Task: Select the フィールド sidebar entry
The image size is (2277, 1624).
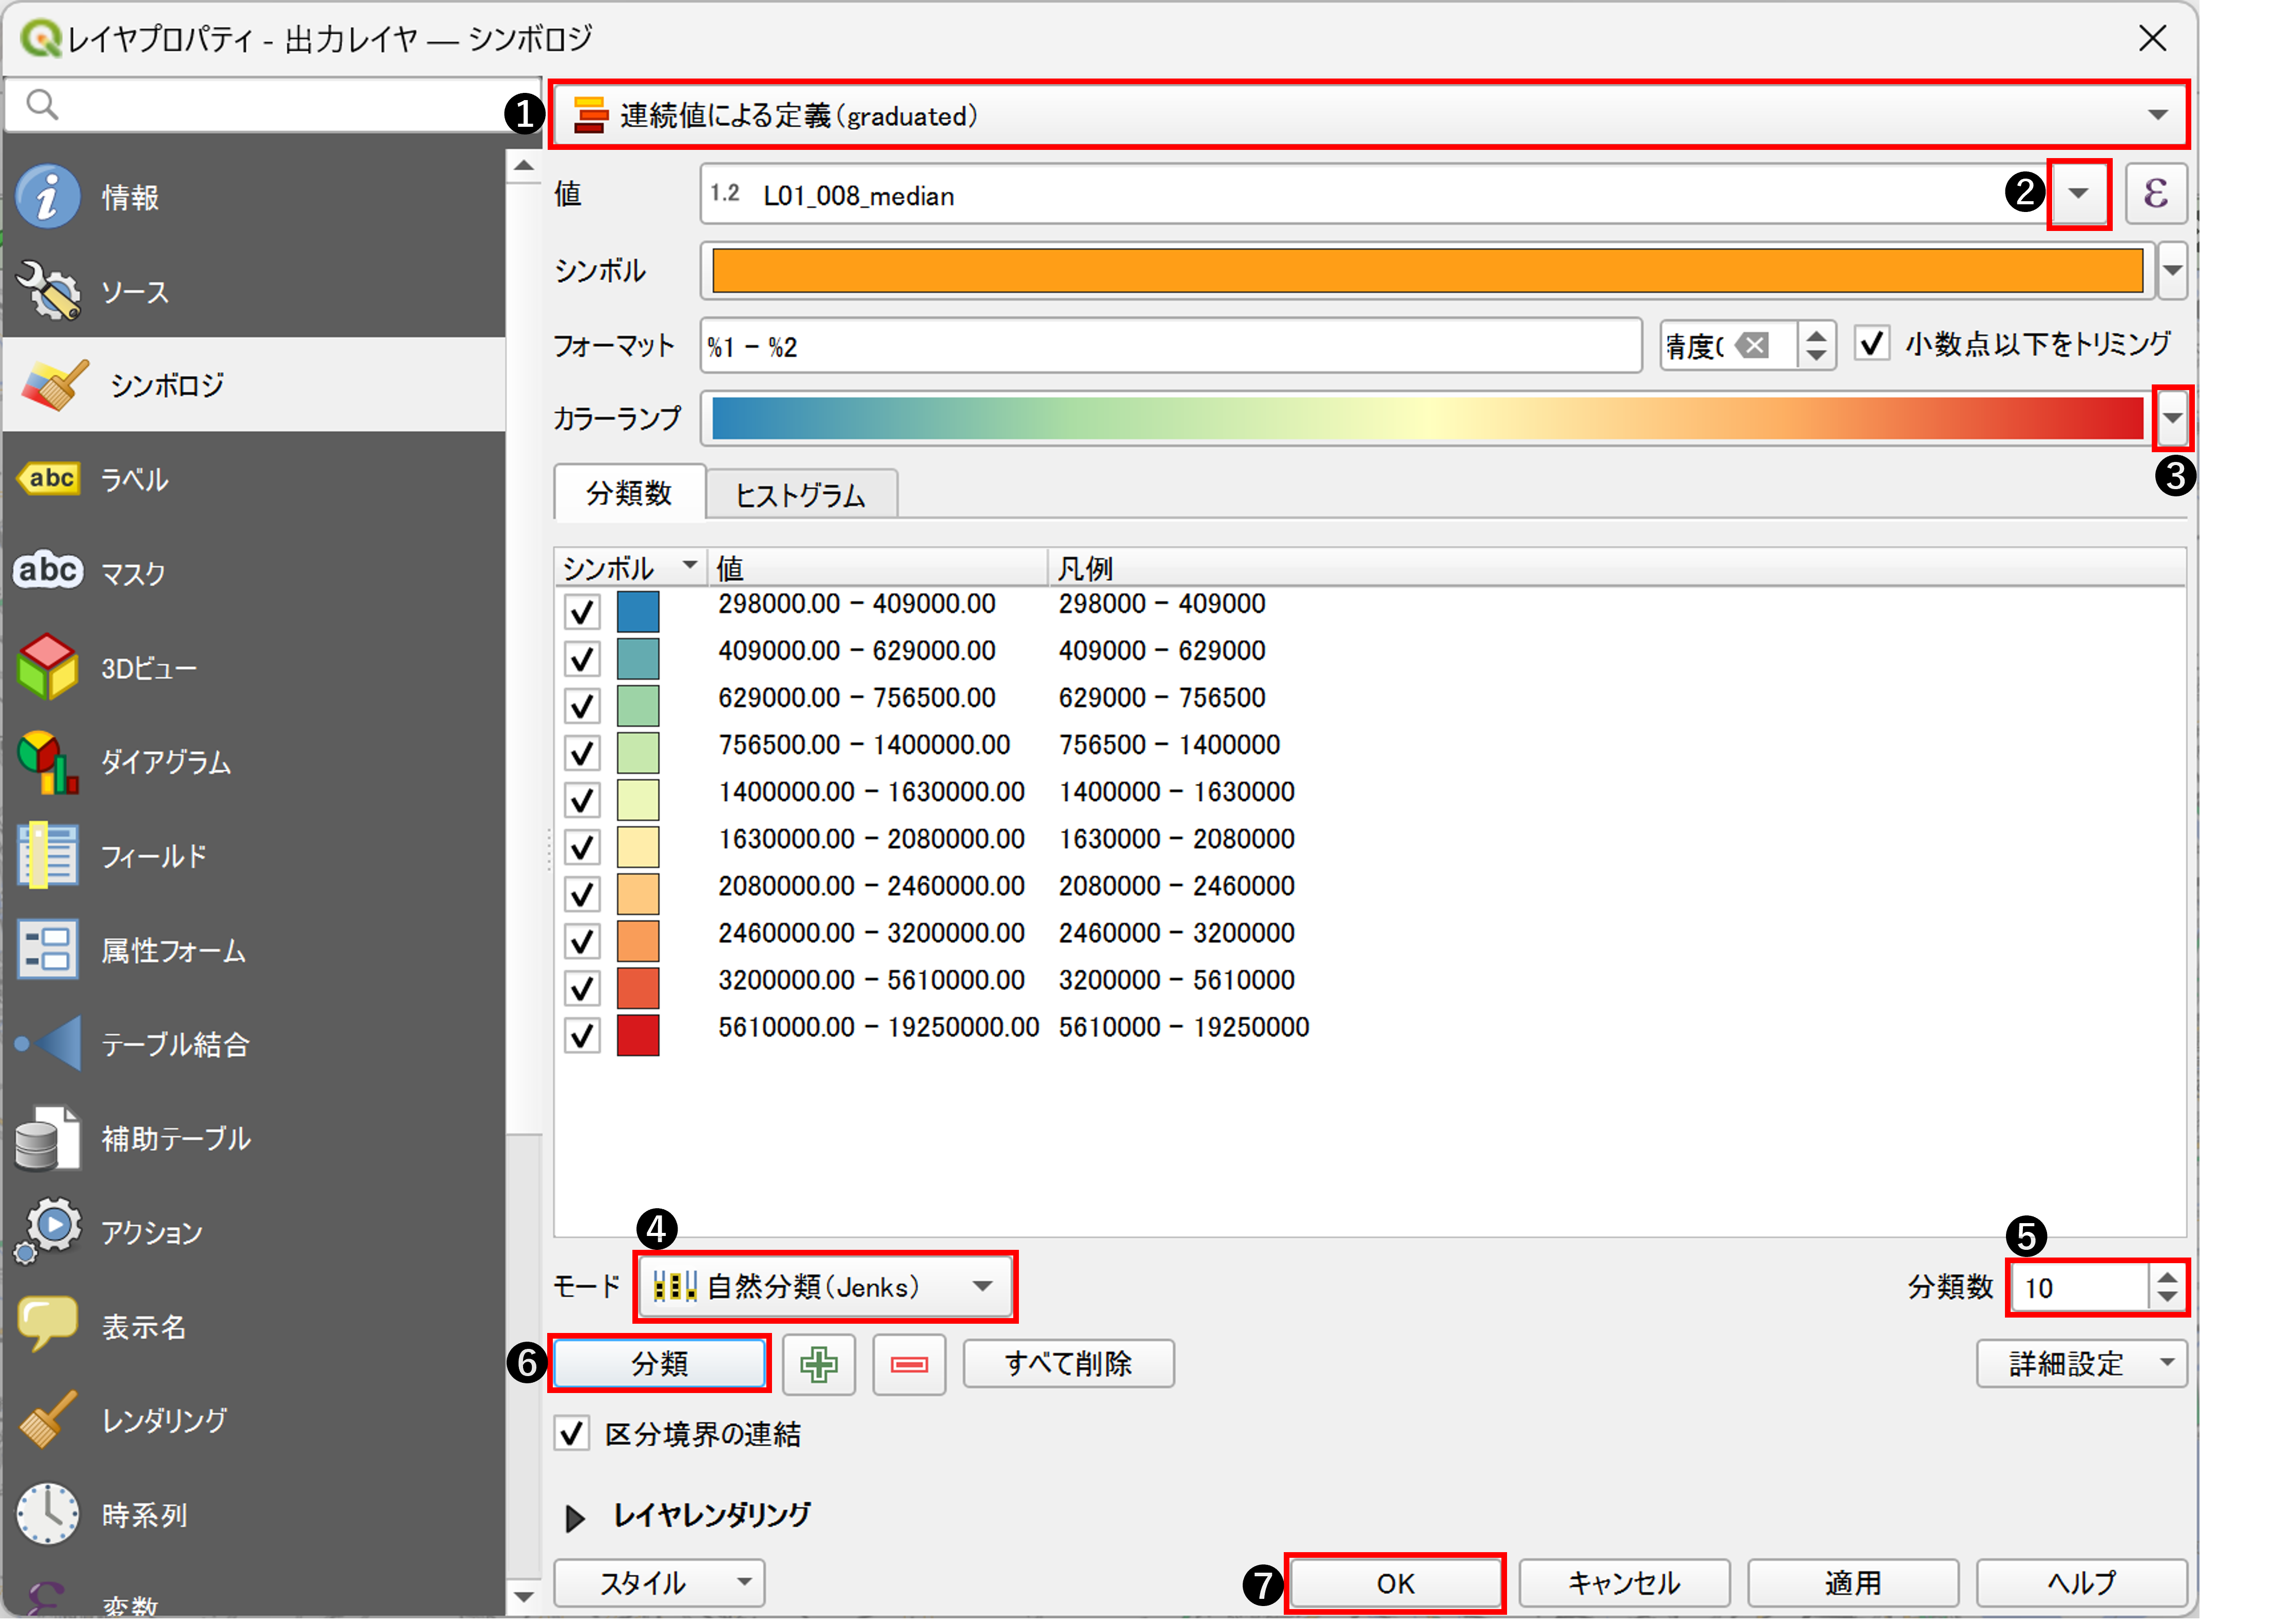Action: coord(254,855)
